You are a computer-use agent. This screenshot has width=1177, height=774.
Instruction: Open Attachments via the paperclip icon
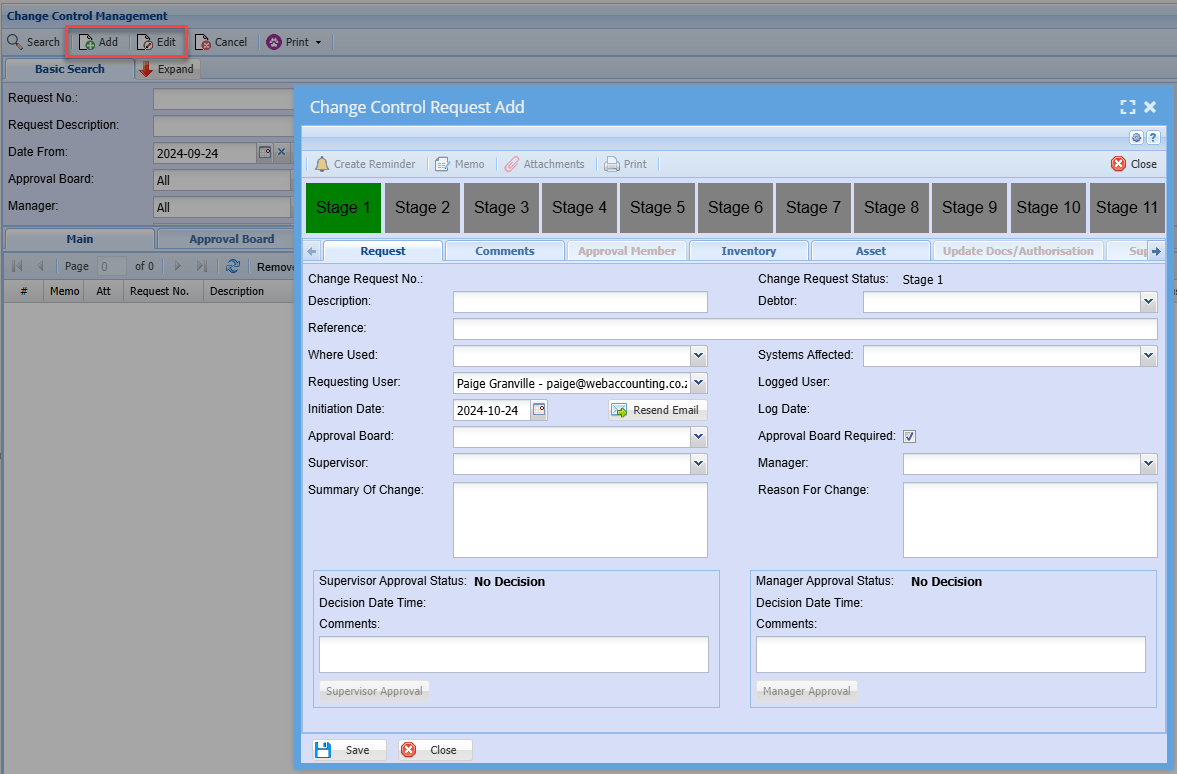click(511, 164)
